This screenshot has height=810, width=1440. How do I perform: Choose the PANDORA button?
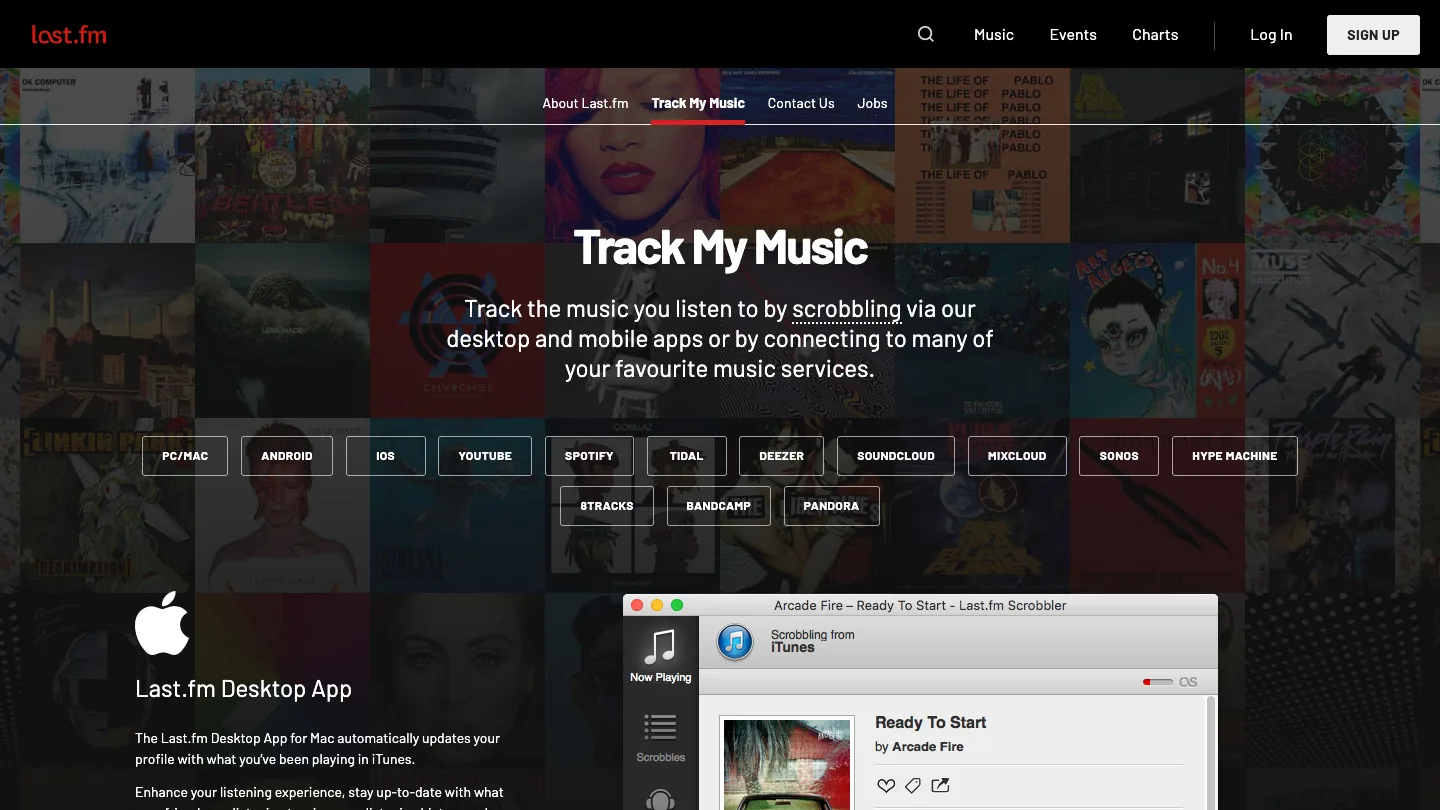pos(831,506)
